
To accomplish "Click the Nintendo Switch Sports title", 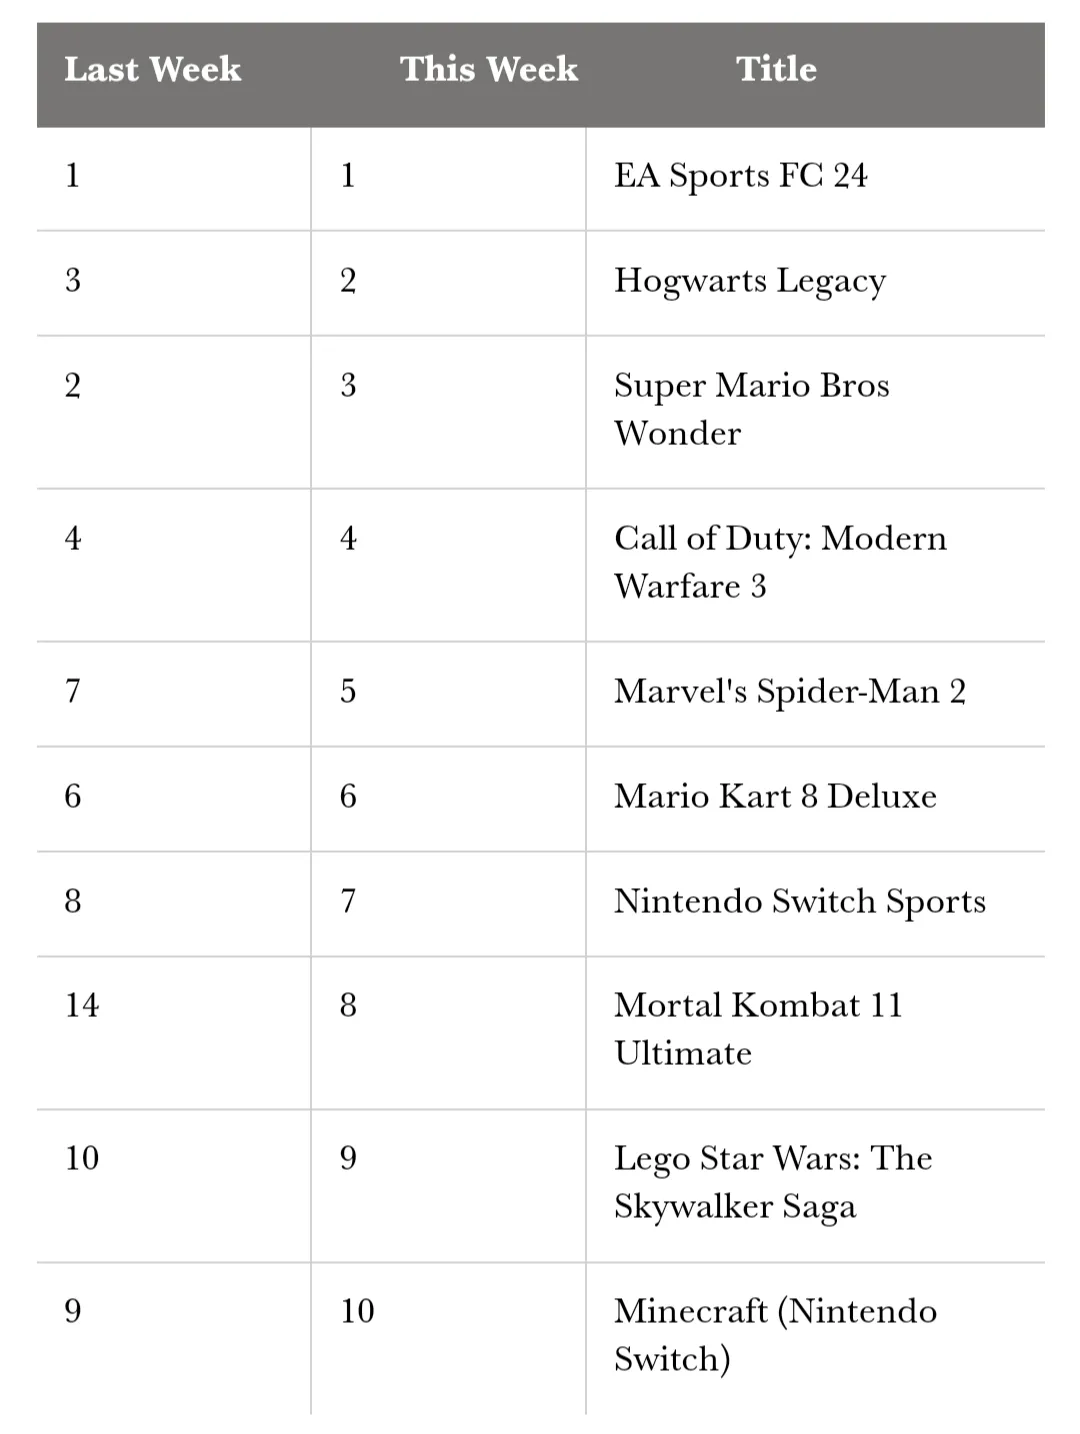I will click(x=799, y=902).
